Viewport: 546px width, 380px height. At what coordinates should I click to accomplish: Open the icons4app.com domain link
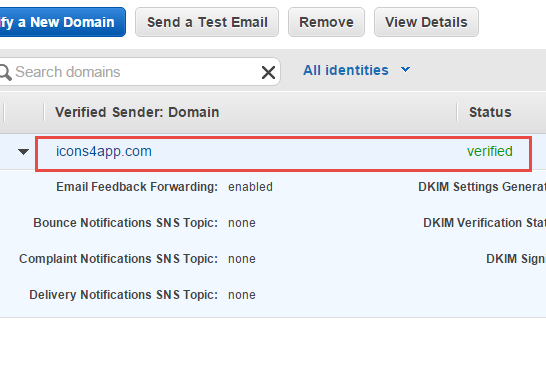(104, 151)
